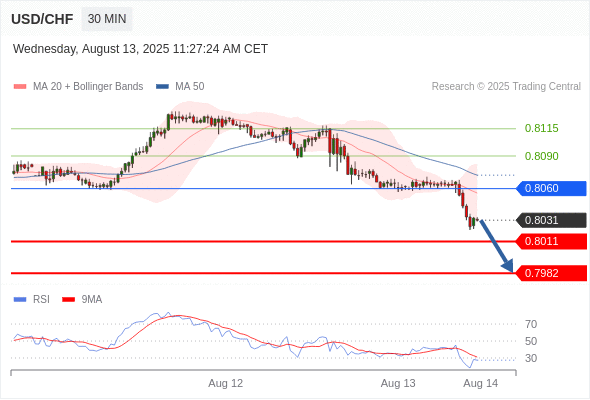The height and width of the screenshot is (400, 590).
Task: Click the red 9MA legend swatch
Action: 68,300
